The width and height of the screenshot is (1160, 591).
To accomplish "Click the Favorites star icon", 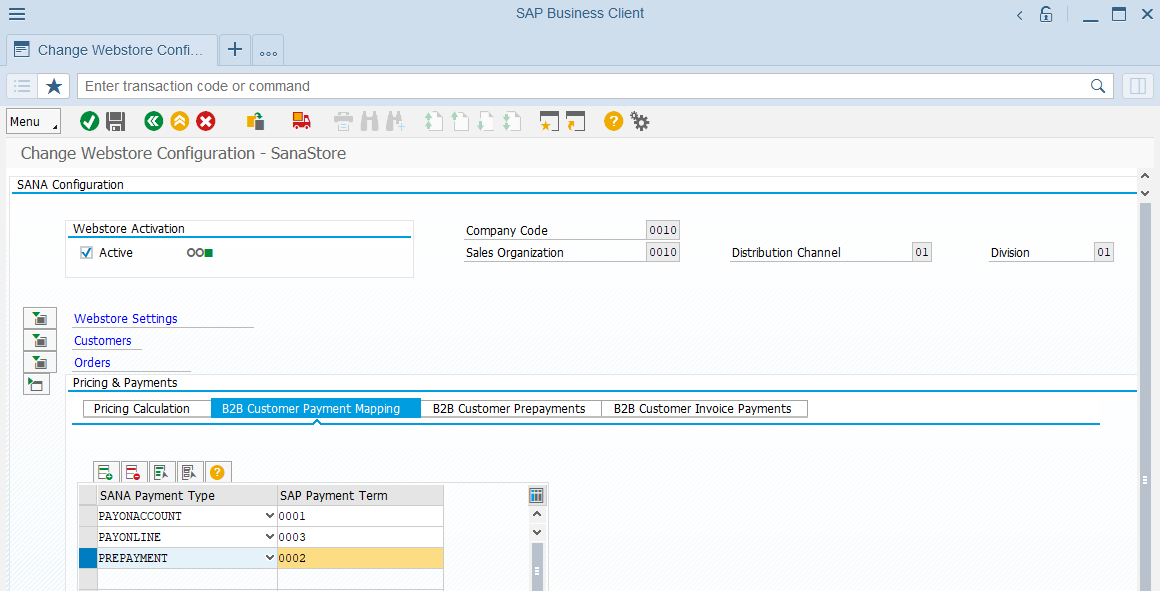I will click(54, 87).
